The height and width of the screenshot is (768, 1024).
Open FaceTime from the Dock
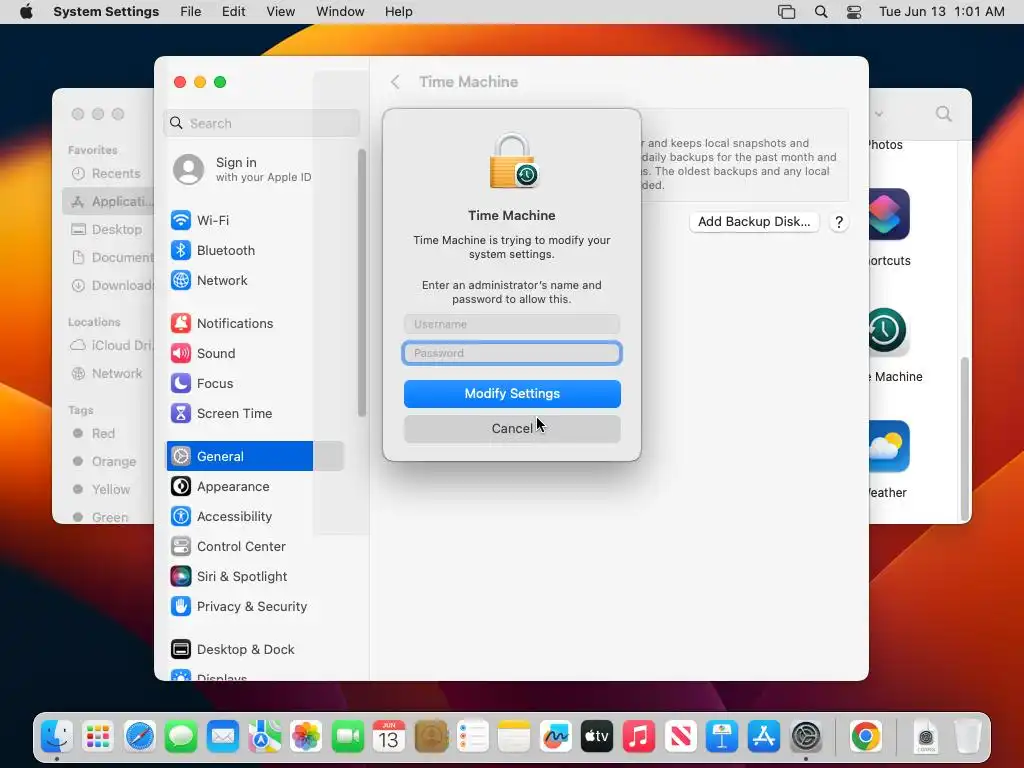click(x=347, y=737)
